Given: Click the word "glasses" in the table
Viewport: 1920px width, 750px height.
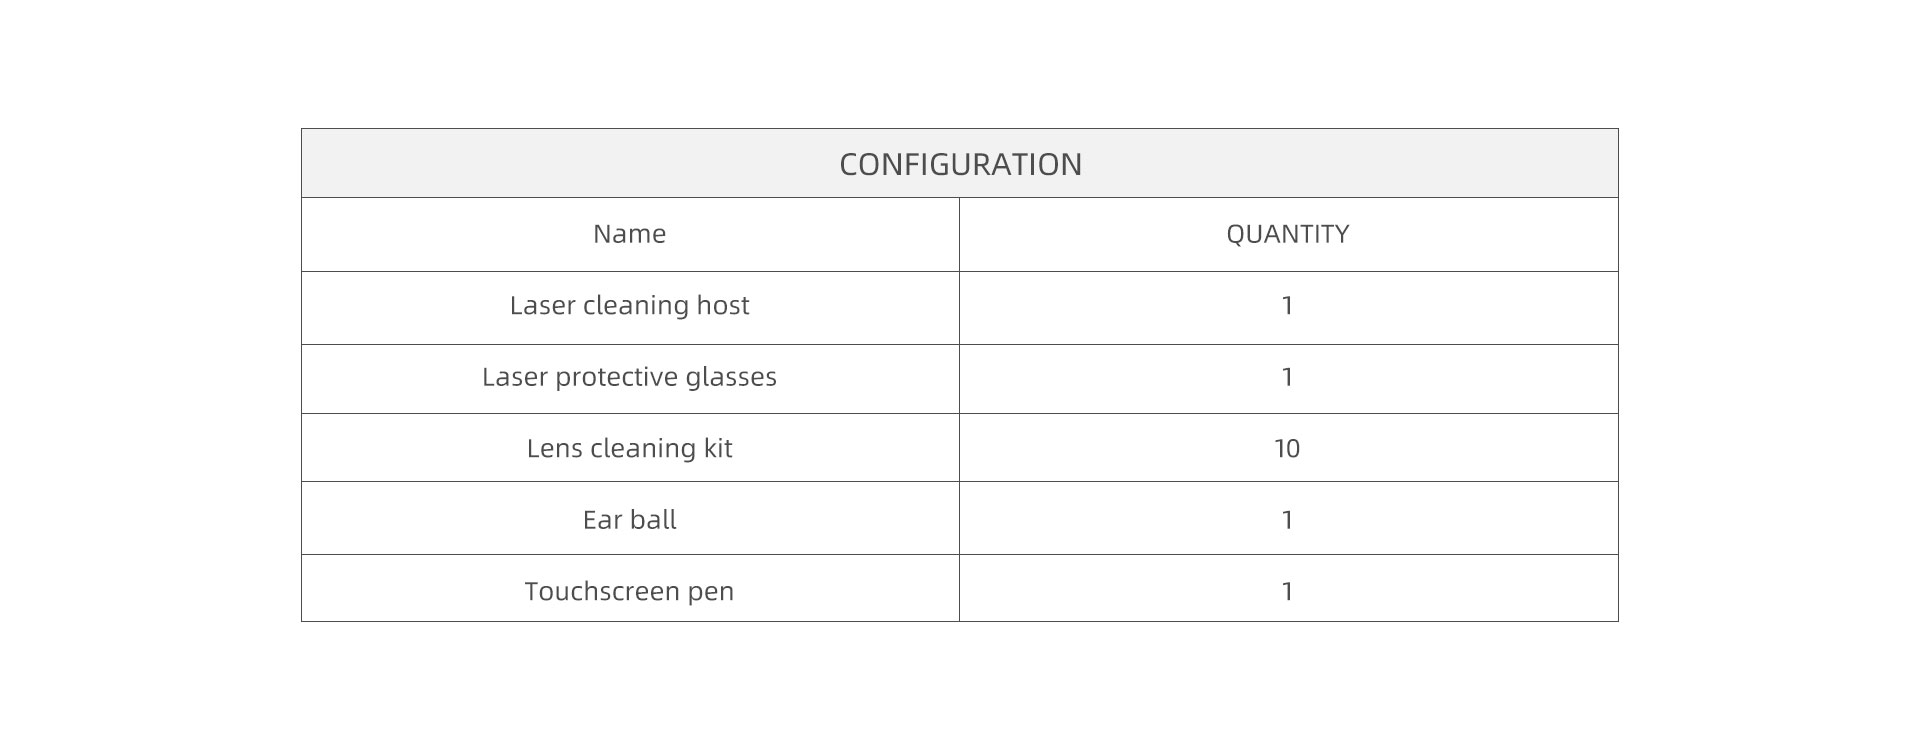Looking at the screenshot, I should click(731, 377).
